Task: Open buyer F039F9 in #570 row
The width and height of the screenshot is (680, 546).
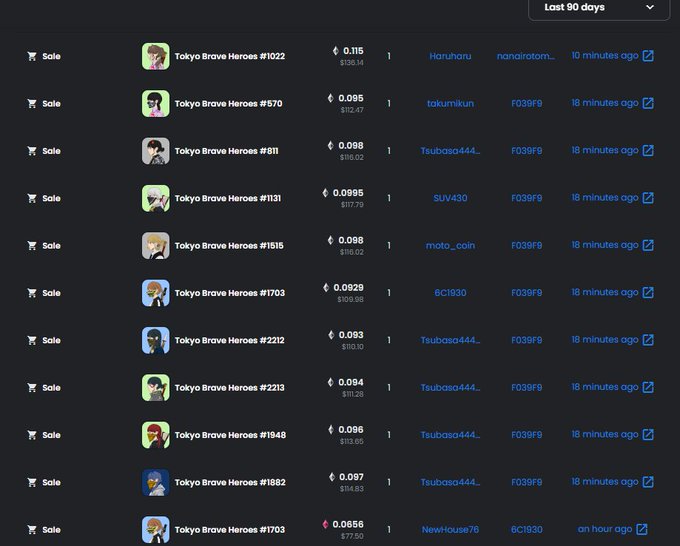Action: [x=526, y=103]
